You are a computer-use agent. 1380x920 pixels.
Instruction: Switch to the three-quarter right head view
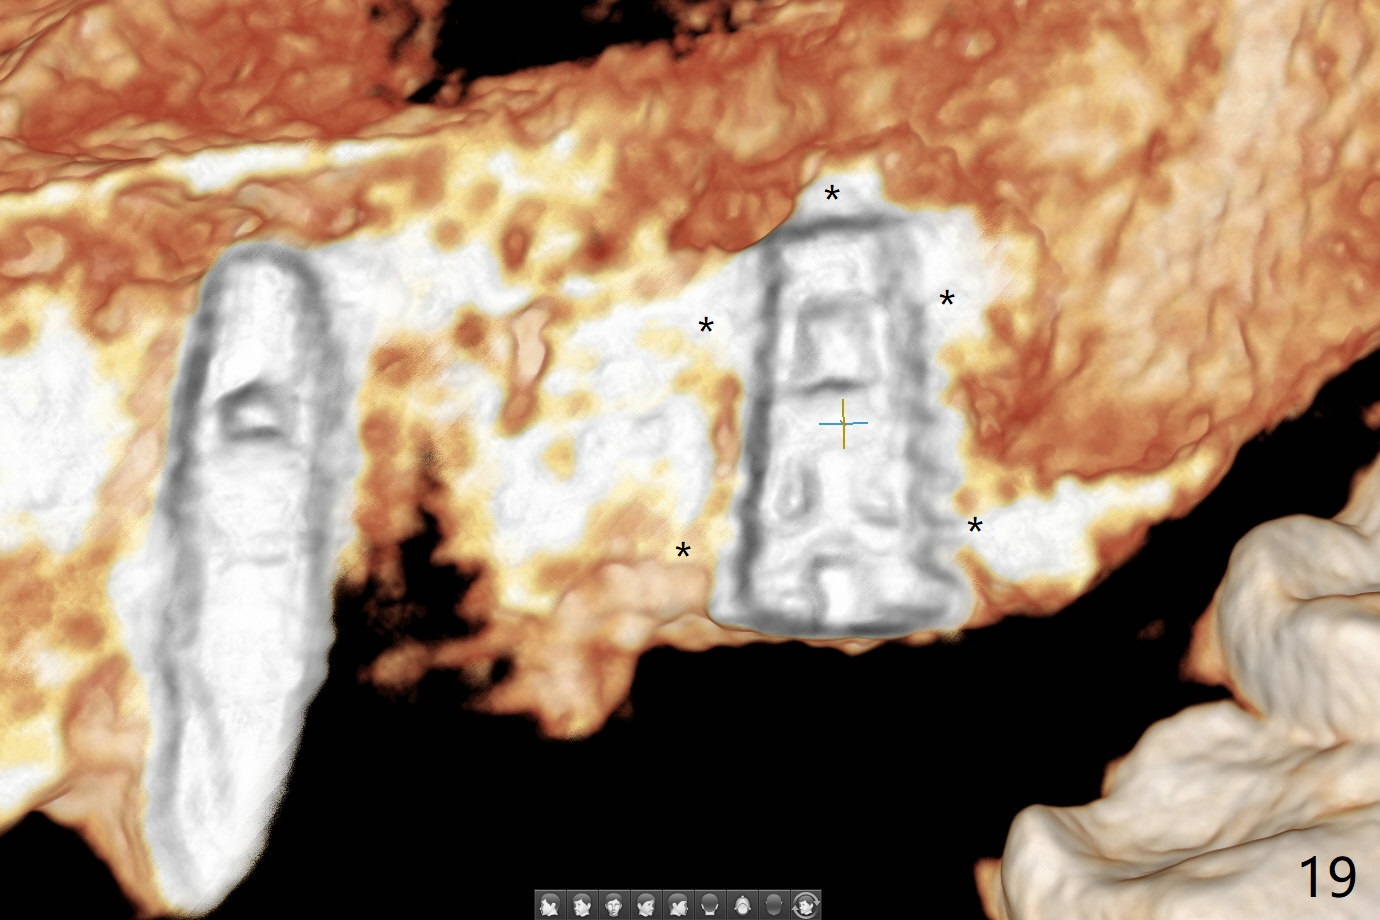[x=645, y=905]
